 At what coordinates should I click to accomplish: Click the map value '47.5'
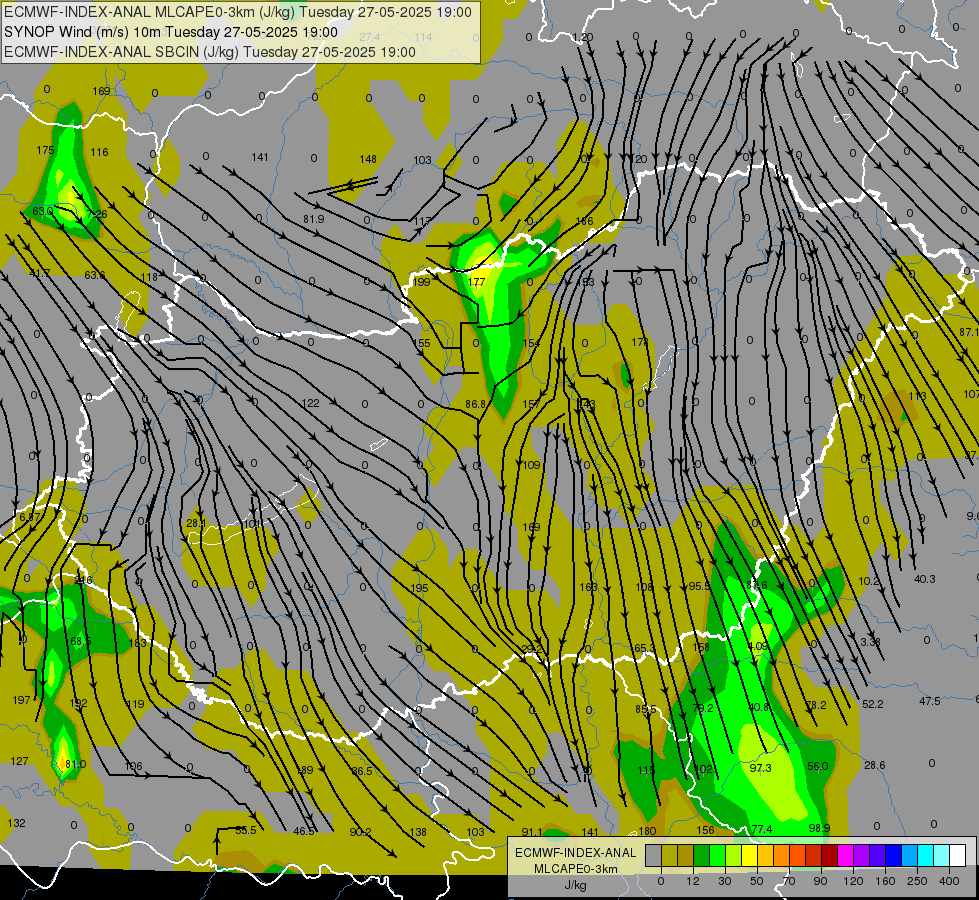tap(929, 701)
